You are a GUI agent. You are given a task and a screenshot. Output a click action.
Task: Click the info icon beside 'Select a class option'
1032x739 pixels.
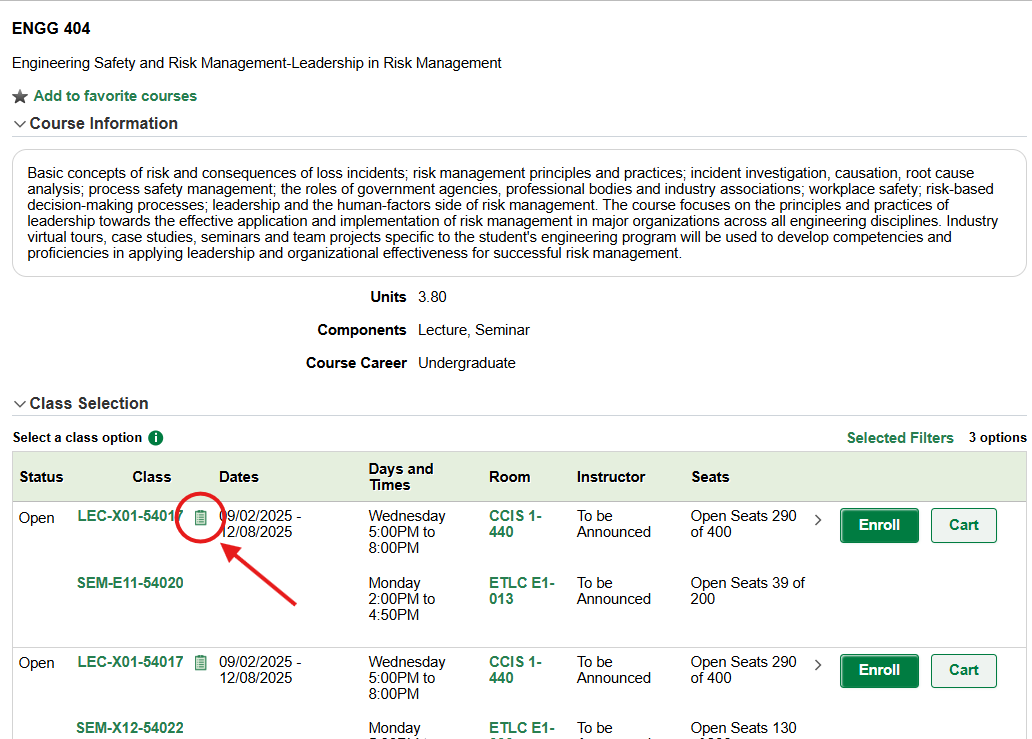[x=158, y=437]
